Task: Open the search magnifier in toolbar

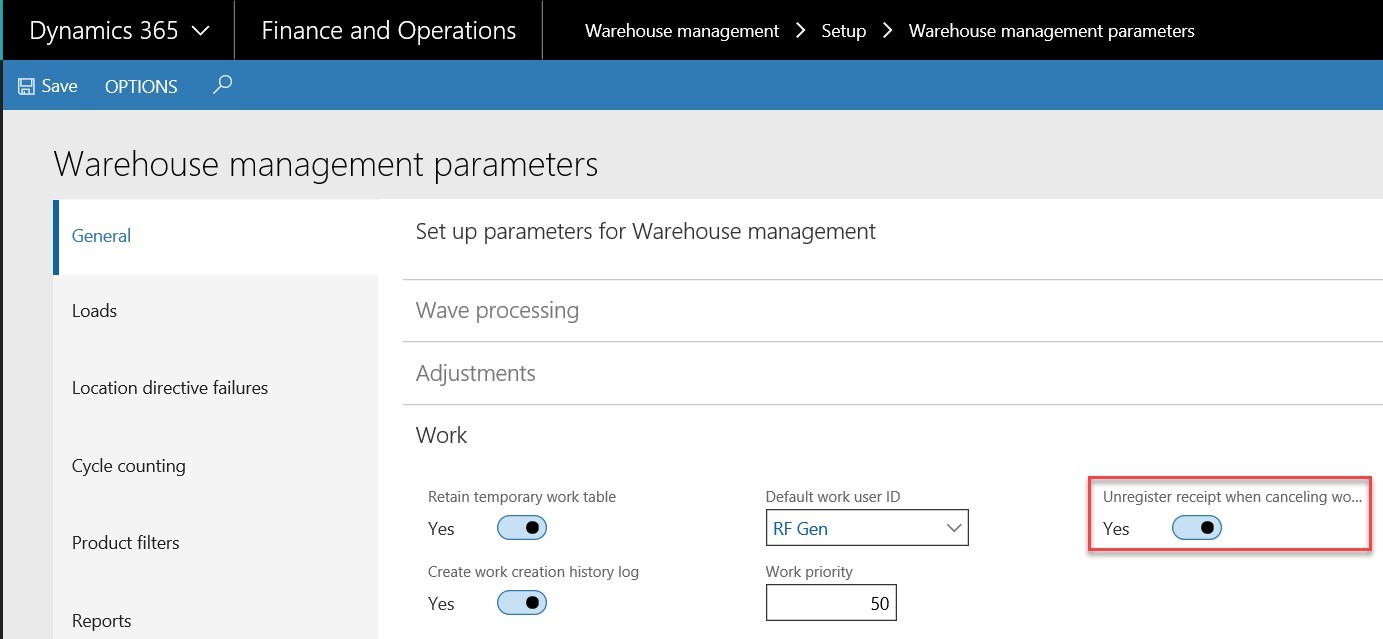Action: click(x=222, y=85)
